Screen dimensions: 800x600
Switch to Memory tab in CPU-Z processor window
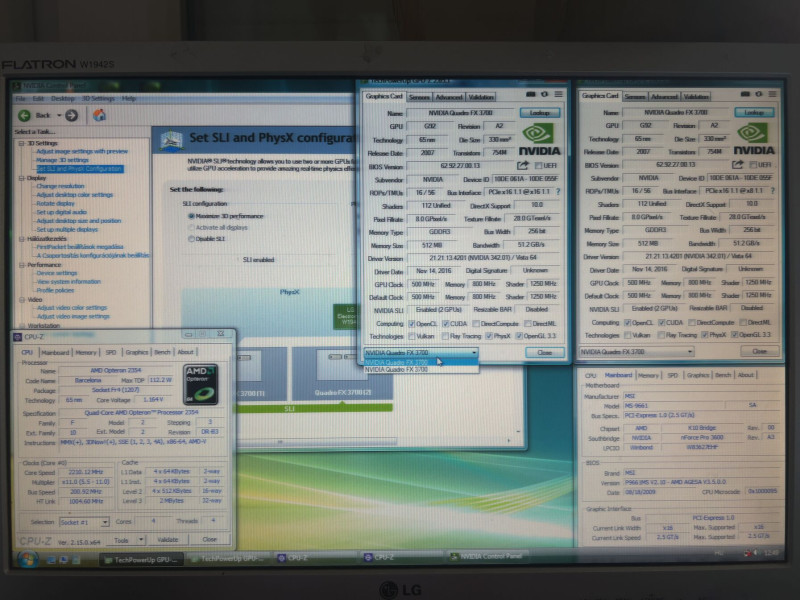click(x=85, y=352)
